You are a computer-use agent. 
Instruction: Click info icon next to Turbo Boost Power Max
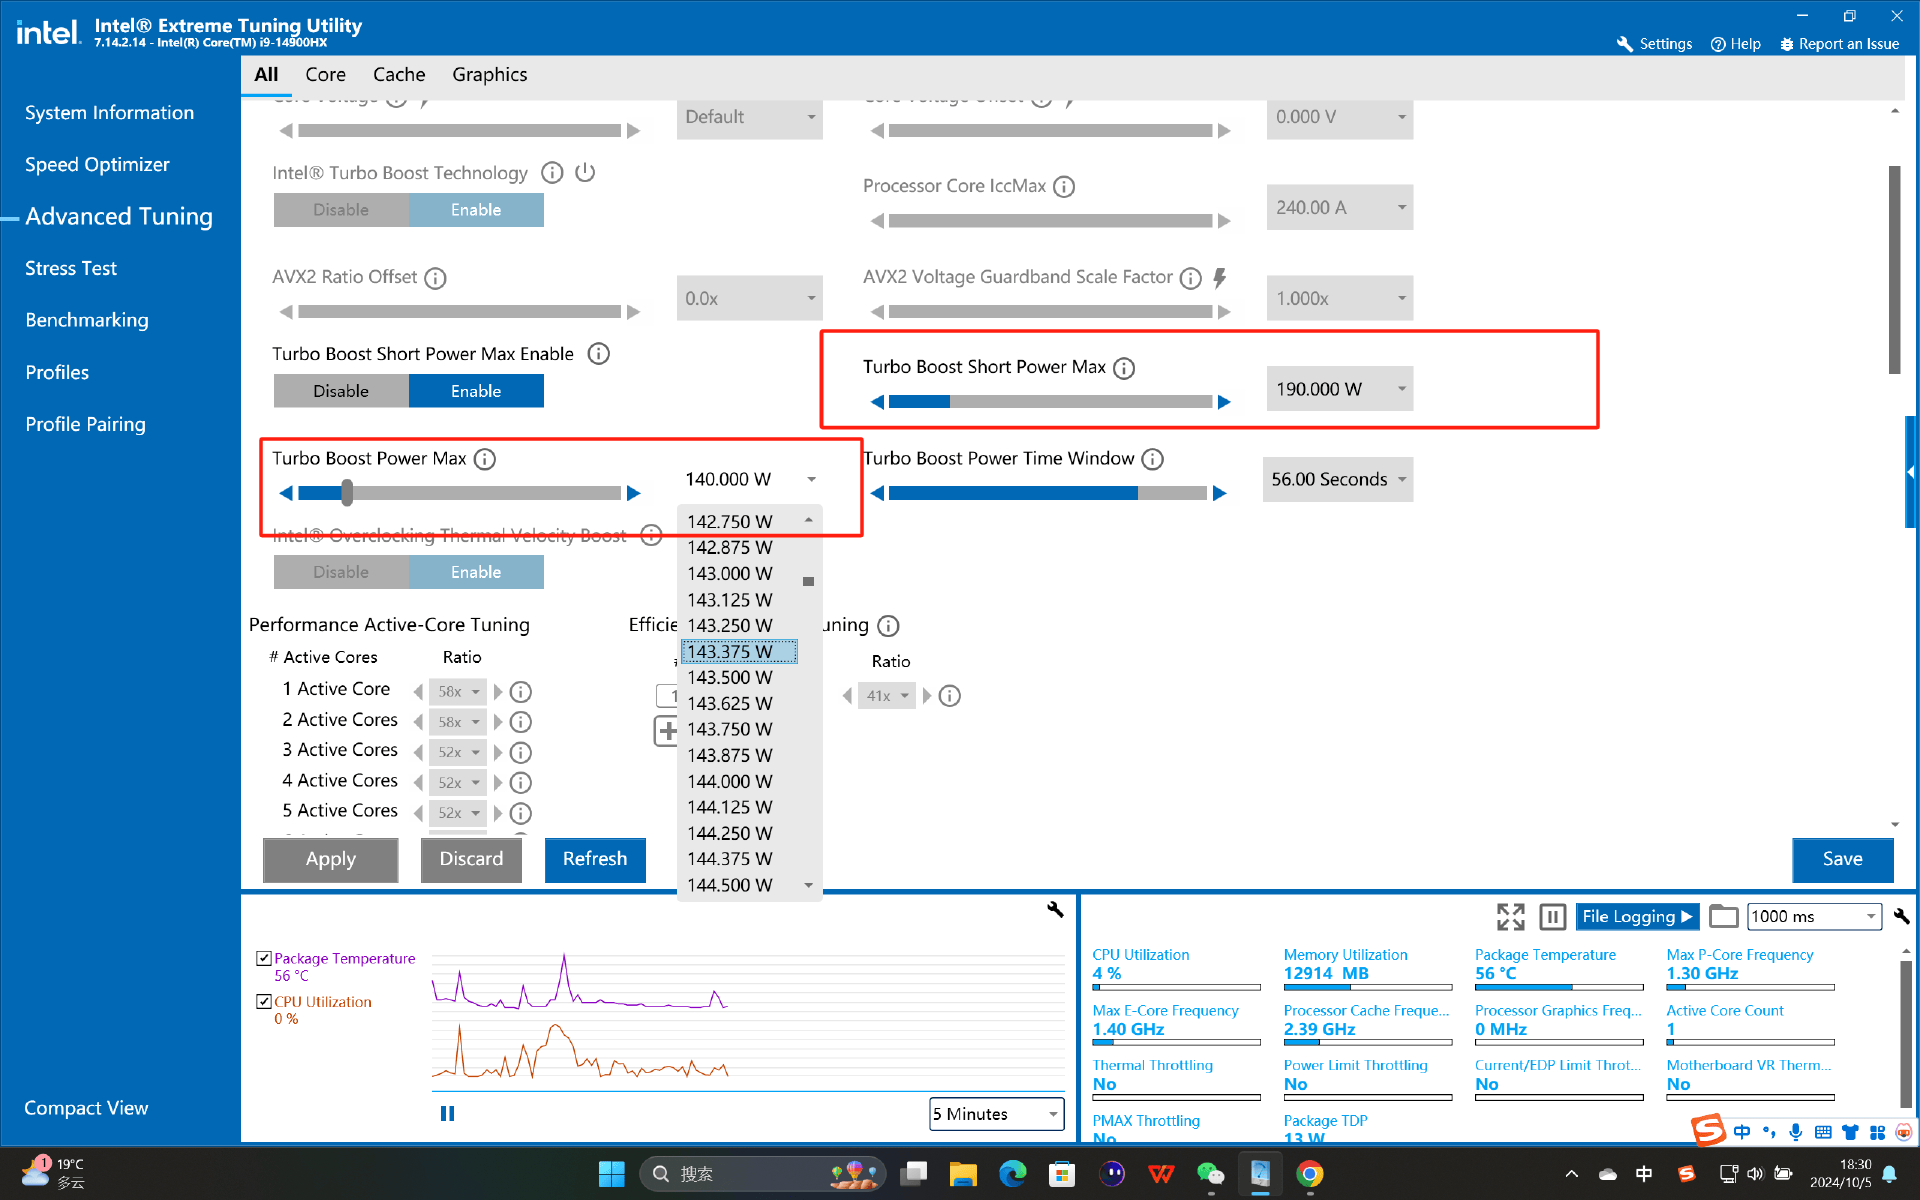click(485, 459)
